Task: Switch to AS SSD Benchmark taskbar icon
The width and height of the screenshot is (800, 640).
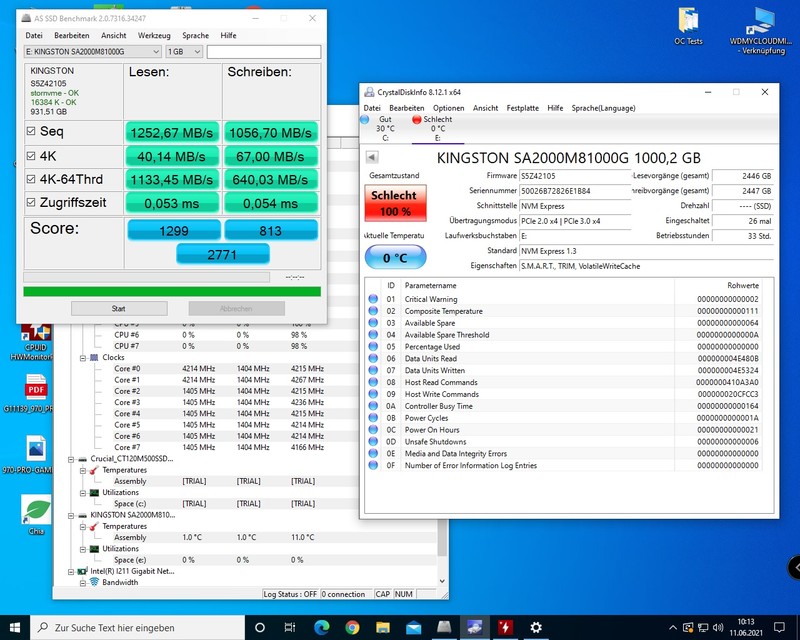Action: tap(444, 627)
